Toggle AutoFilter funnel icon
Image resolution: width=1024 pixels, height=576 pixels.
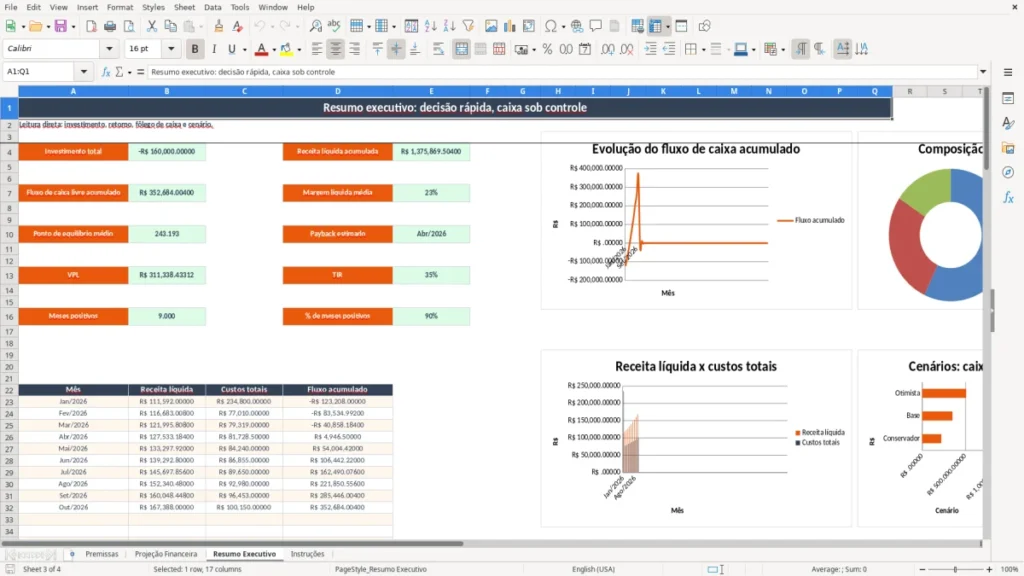[468, 26]
